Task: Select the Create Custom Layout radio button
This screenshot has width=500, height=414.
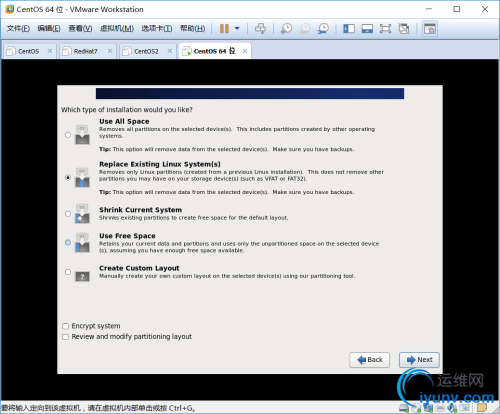Action: point(68,272)
